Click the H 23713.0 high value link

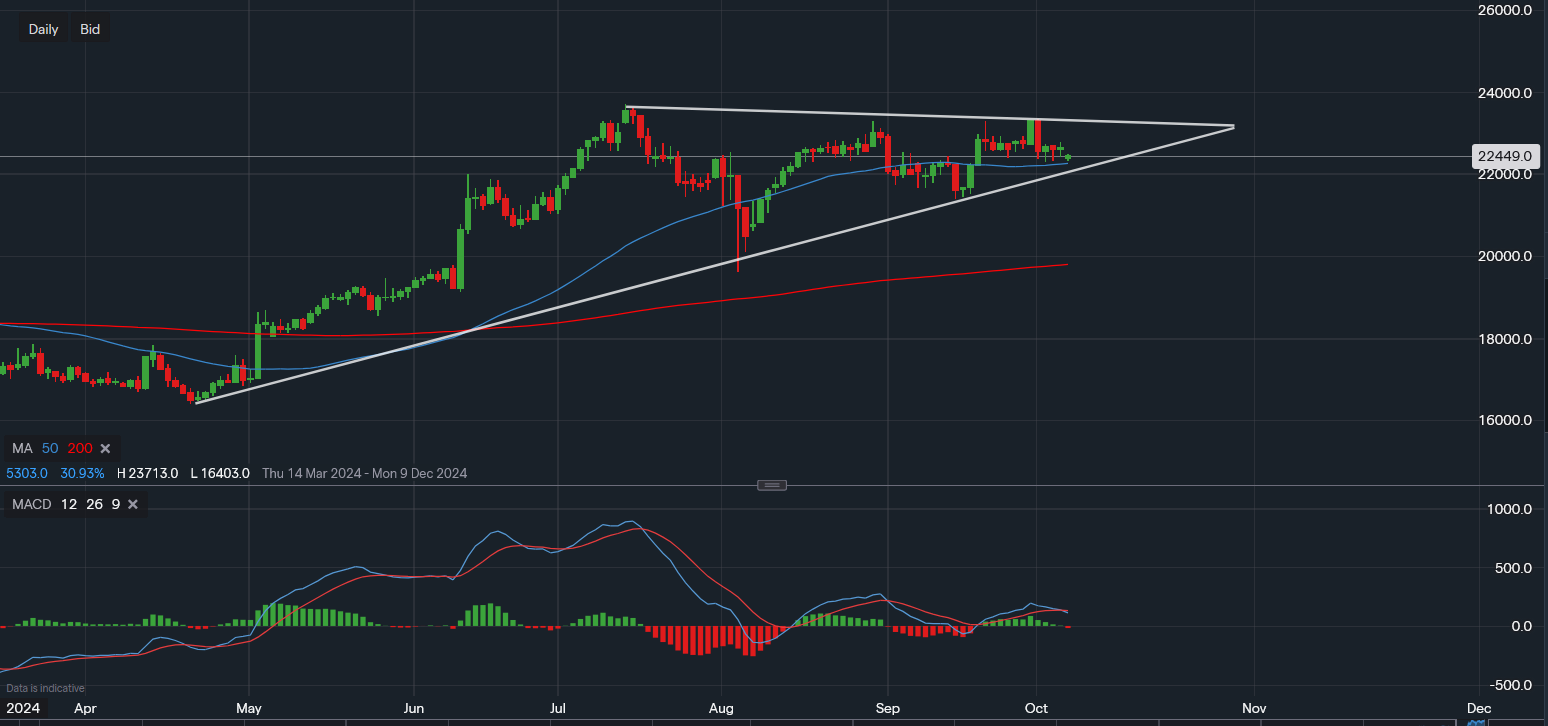[148, 473]
